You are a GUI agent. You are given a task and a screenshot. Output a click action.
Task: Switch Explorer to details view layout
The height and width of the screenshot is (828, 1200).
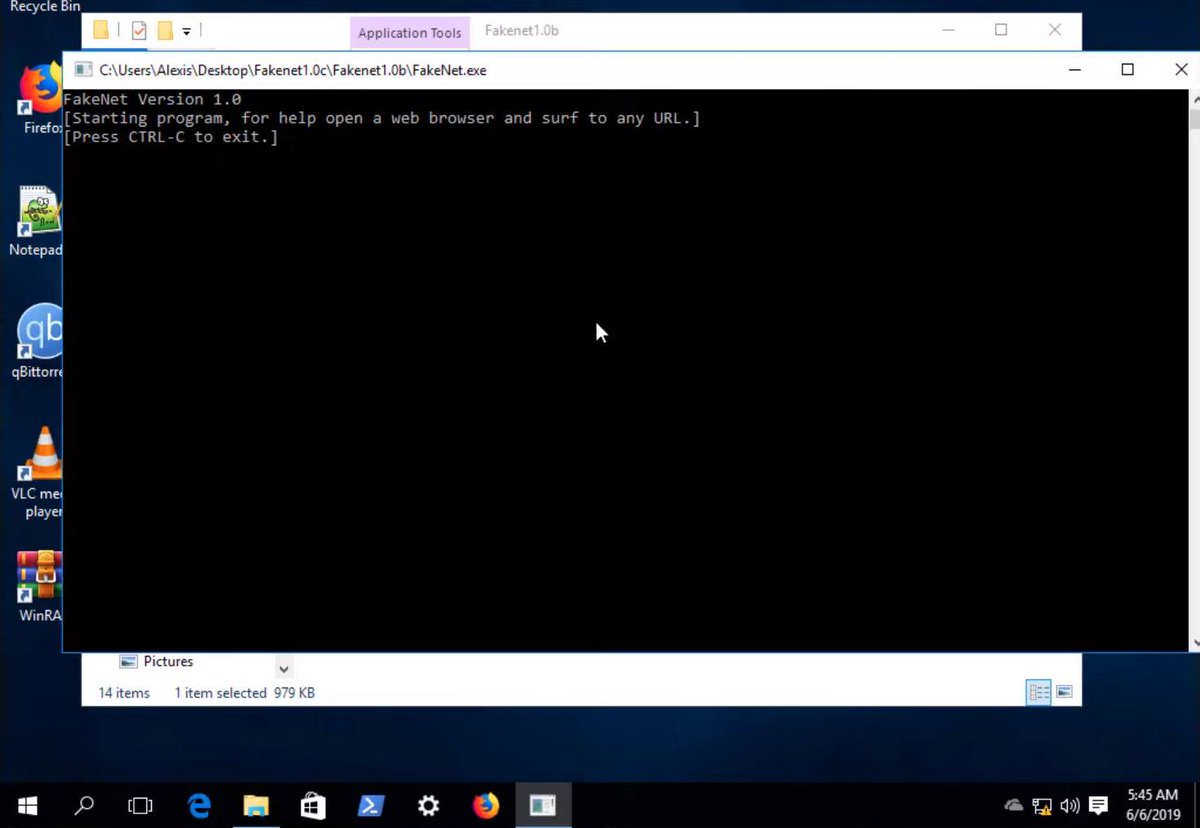click(x=1039, y=692)
